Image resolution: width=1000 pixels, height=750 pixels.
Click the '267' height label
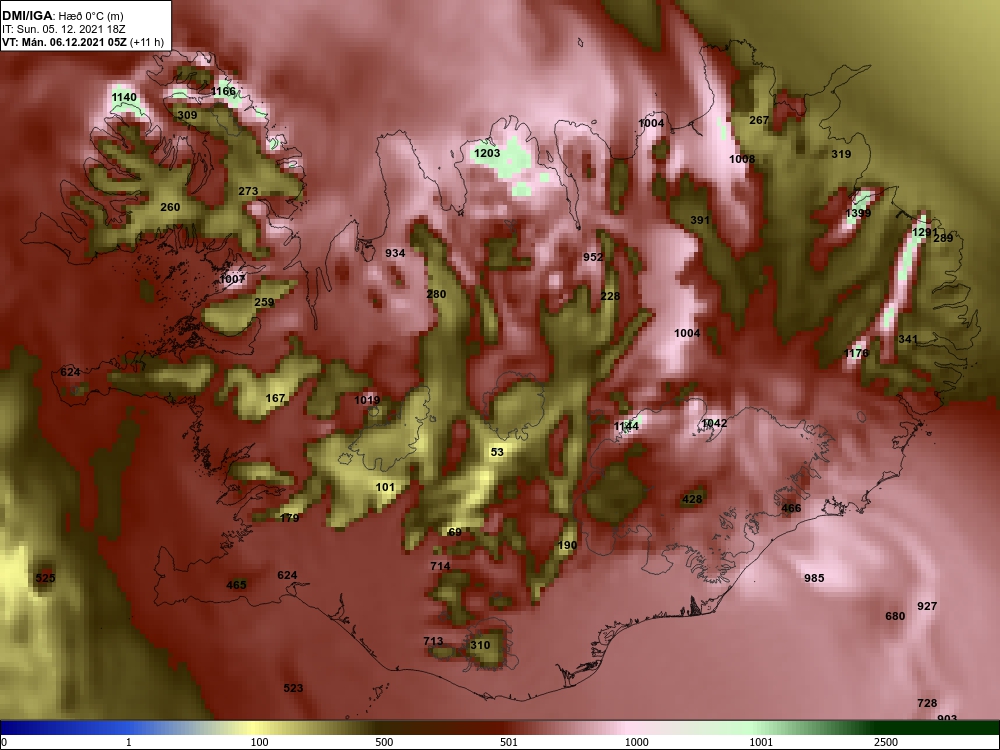coord(759,121)
